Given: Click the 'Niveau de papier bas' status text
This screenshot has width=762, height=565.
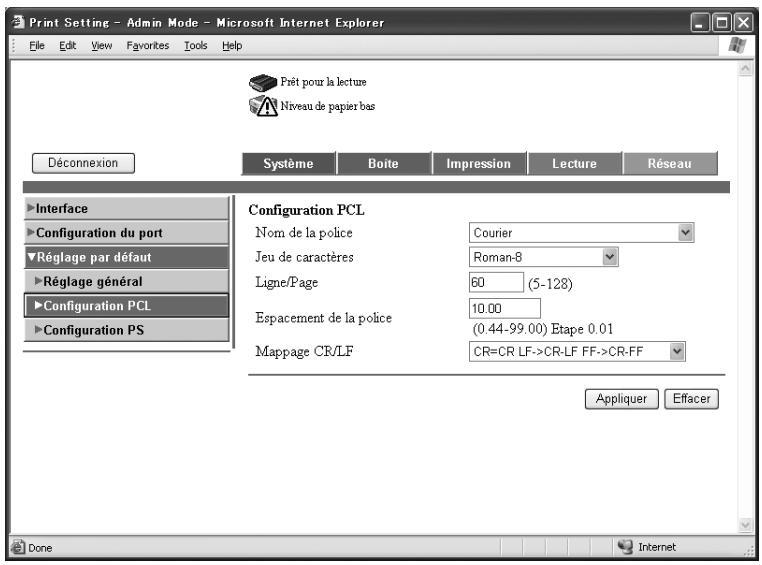Looking at the screenshot, I should click(x=328, y=106).
